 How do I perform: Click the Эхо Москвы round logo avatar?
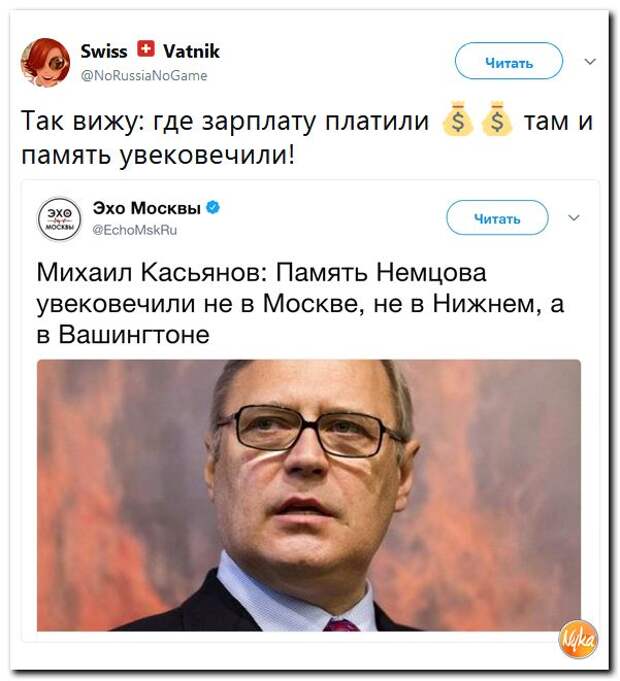click(x=59, y=218)
